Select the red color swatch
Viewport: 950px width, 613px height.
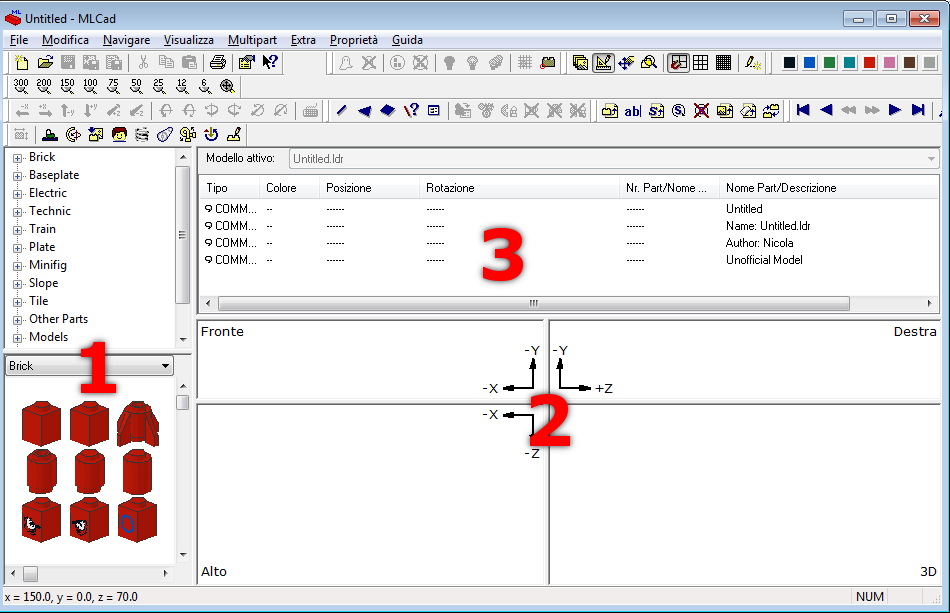coord(869,62)
